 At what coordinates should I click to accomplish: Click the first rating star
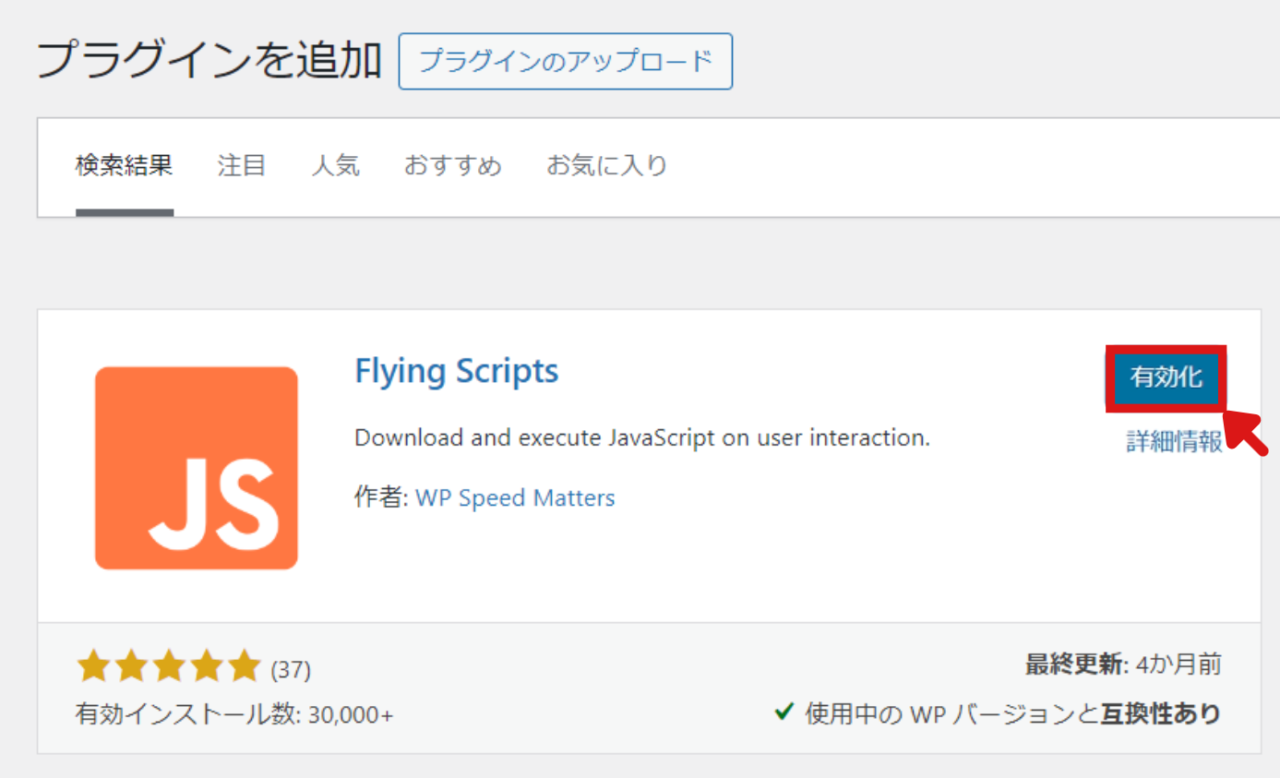pyautogui.click(x=95, y=664)
